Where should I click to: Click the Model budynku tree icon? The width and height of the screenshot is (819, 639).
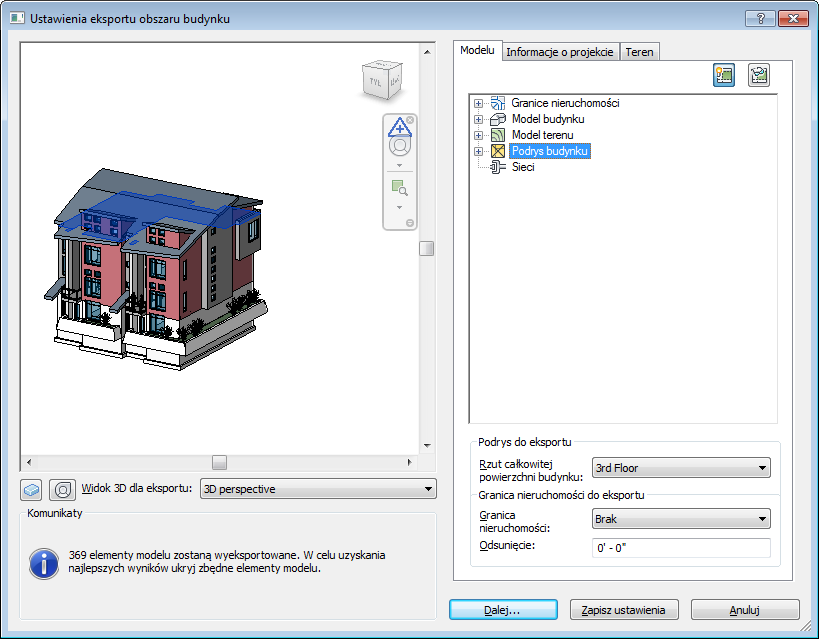[498, 119]
